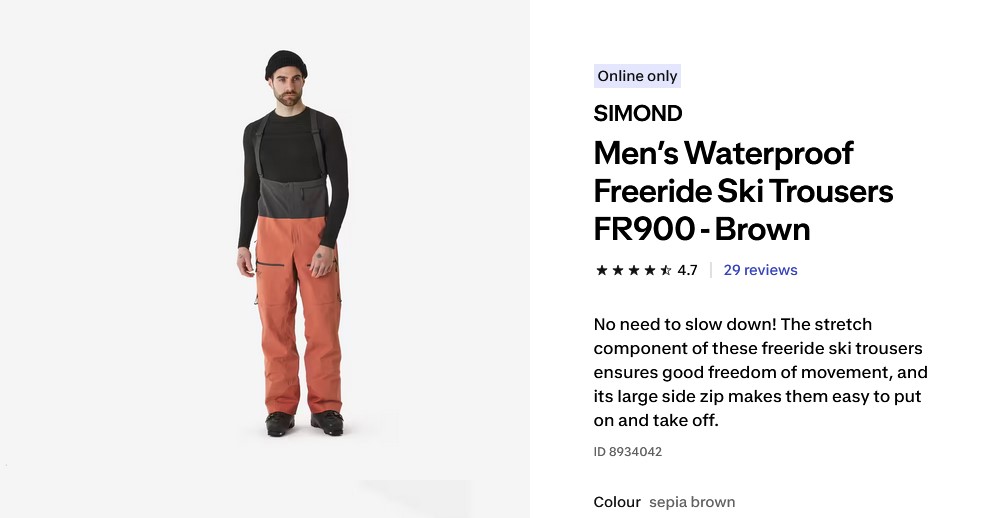Click the sepia brown colour name

tap(692, 502)
